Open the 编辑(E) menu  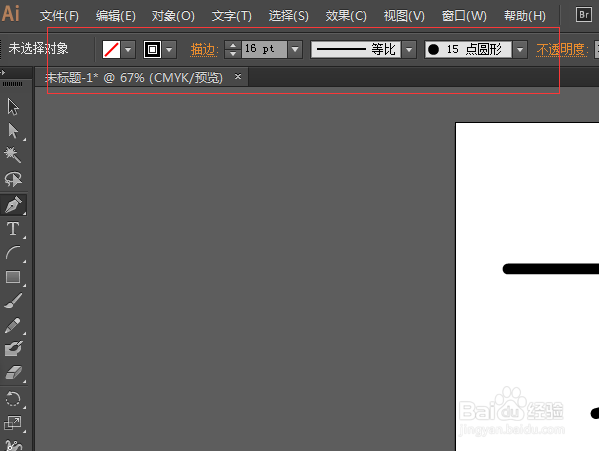coord(116,16)
